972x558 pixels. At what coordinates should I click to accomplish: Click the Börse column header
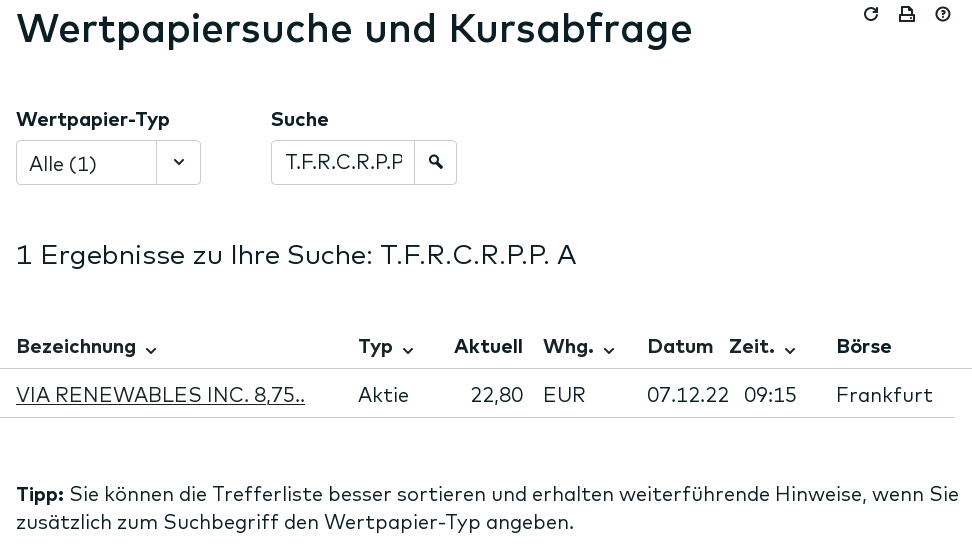pyautogui.click(x=864, y=347)
